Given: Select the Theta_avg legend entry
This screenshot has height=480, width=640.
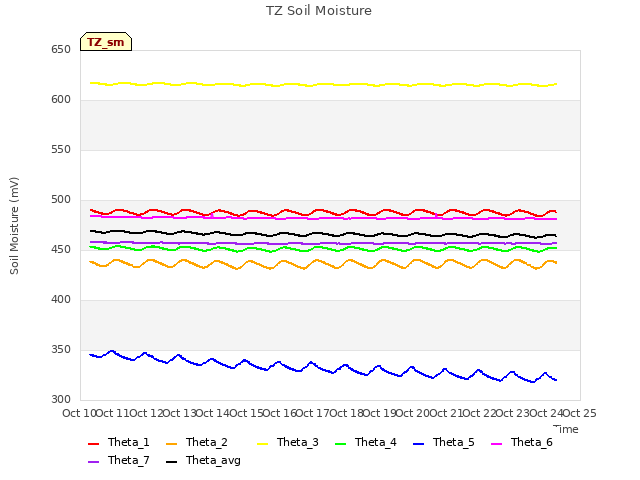Looking at the screenshot, I should click(203, 460).
